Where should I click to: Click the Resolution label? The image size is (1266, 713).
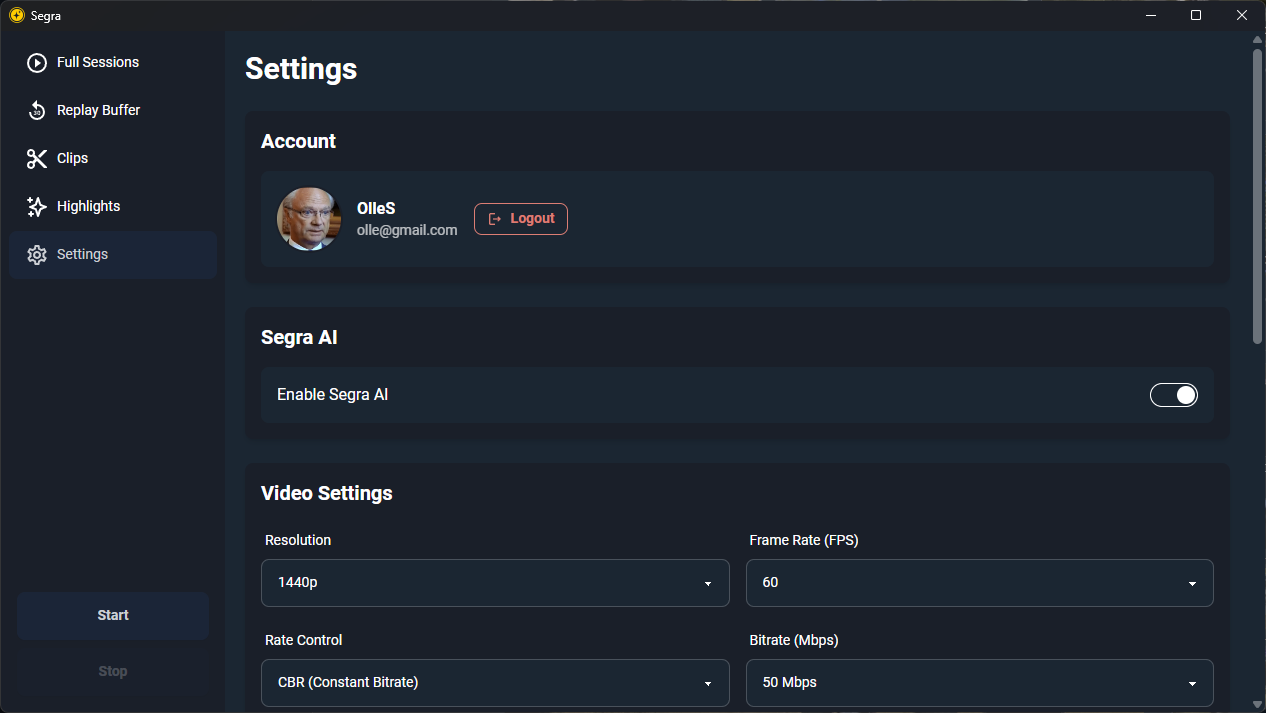pos(298,540)
